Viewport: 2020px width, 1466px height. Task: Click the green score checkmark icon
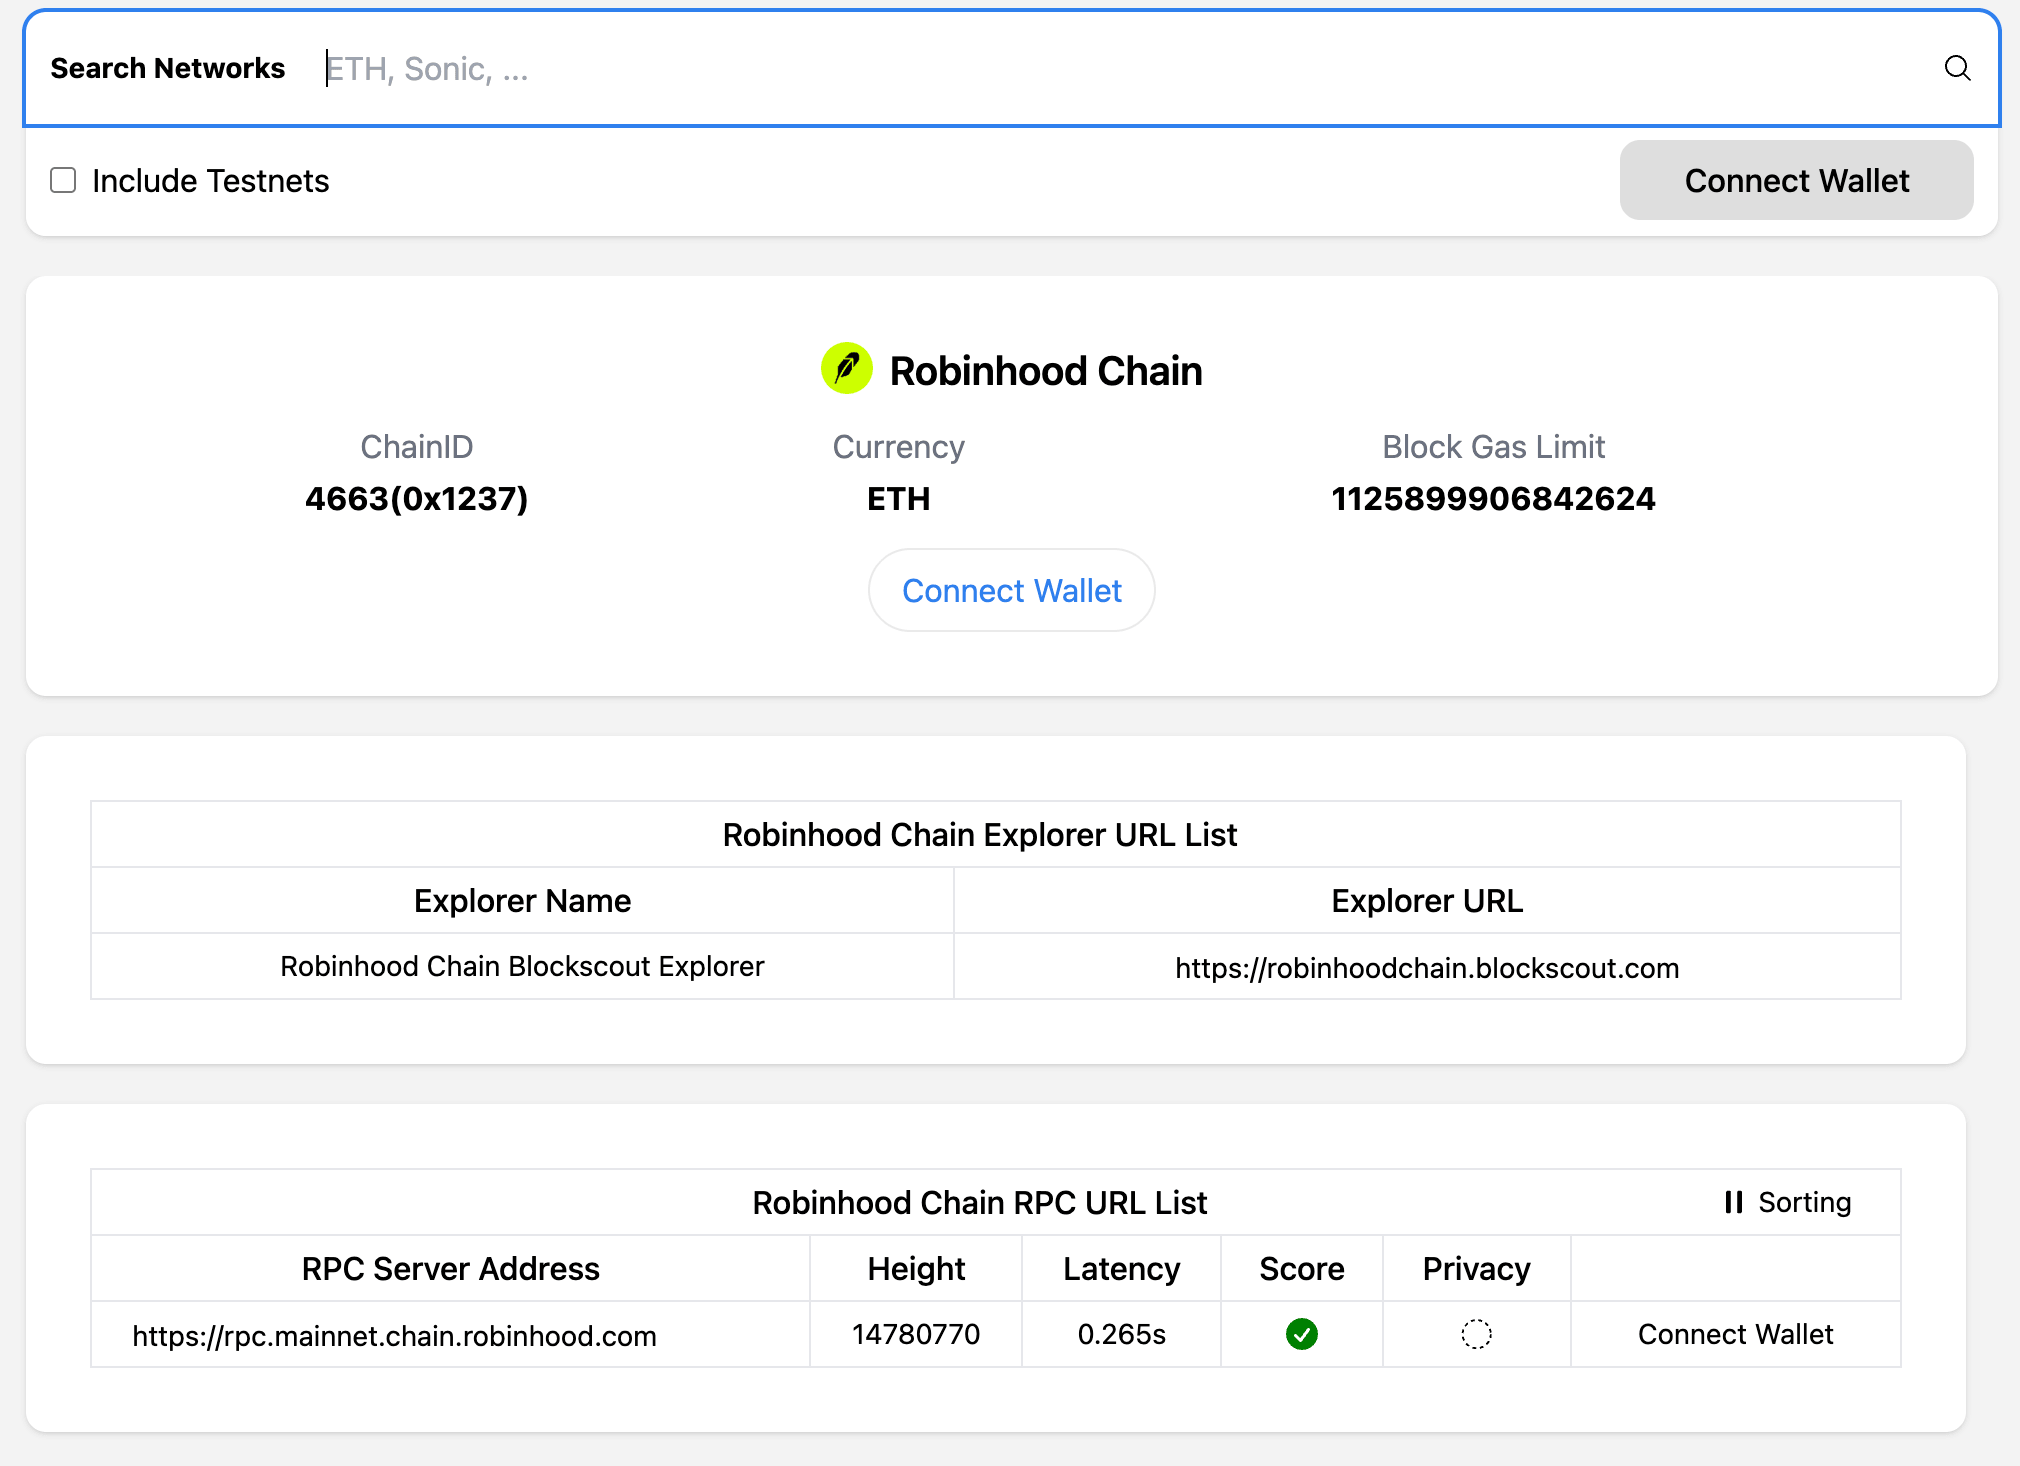pyautogui.click(x=1301, y=1334)
